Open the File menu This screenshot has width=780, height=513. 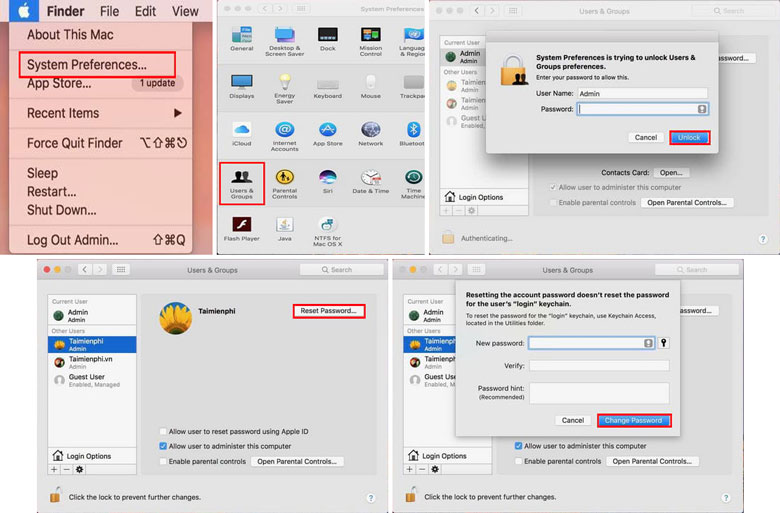[x=109, y=11]
